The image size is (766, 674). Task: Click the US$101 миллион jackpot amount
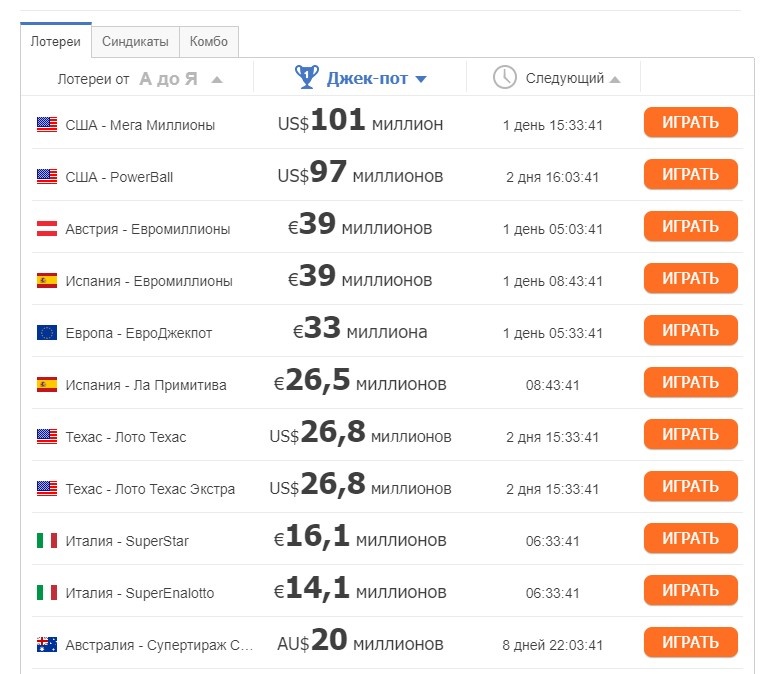(x=361, y=121)
